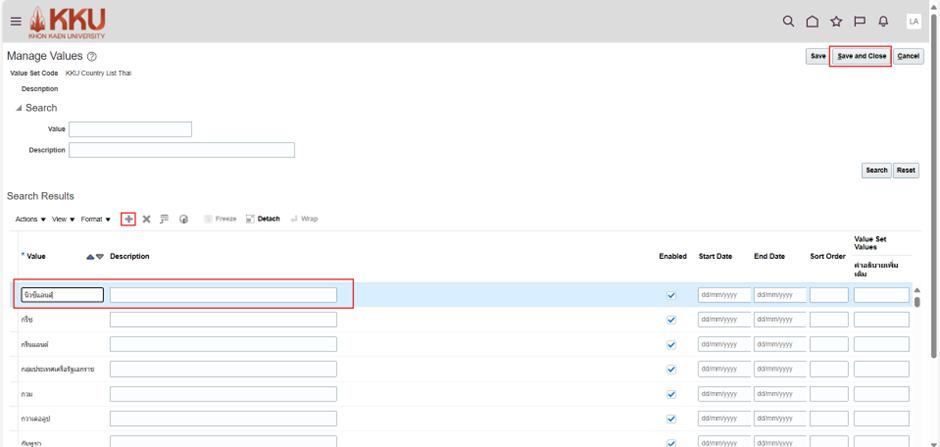The height and width of the screenshot is (447, 940).
Task: Open the Favorites star icon
Action: pos(836,21)
